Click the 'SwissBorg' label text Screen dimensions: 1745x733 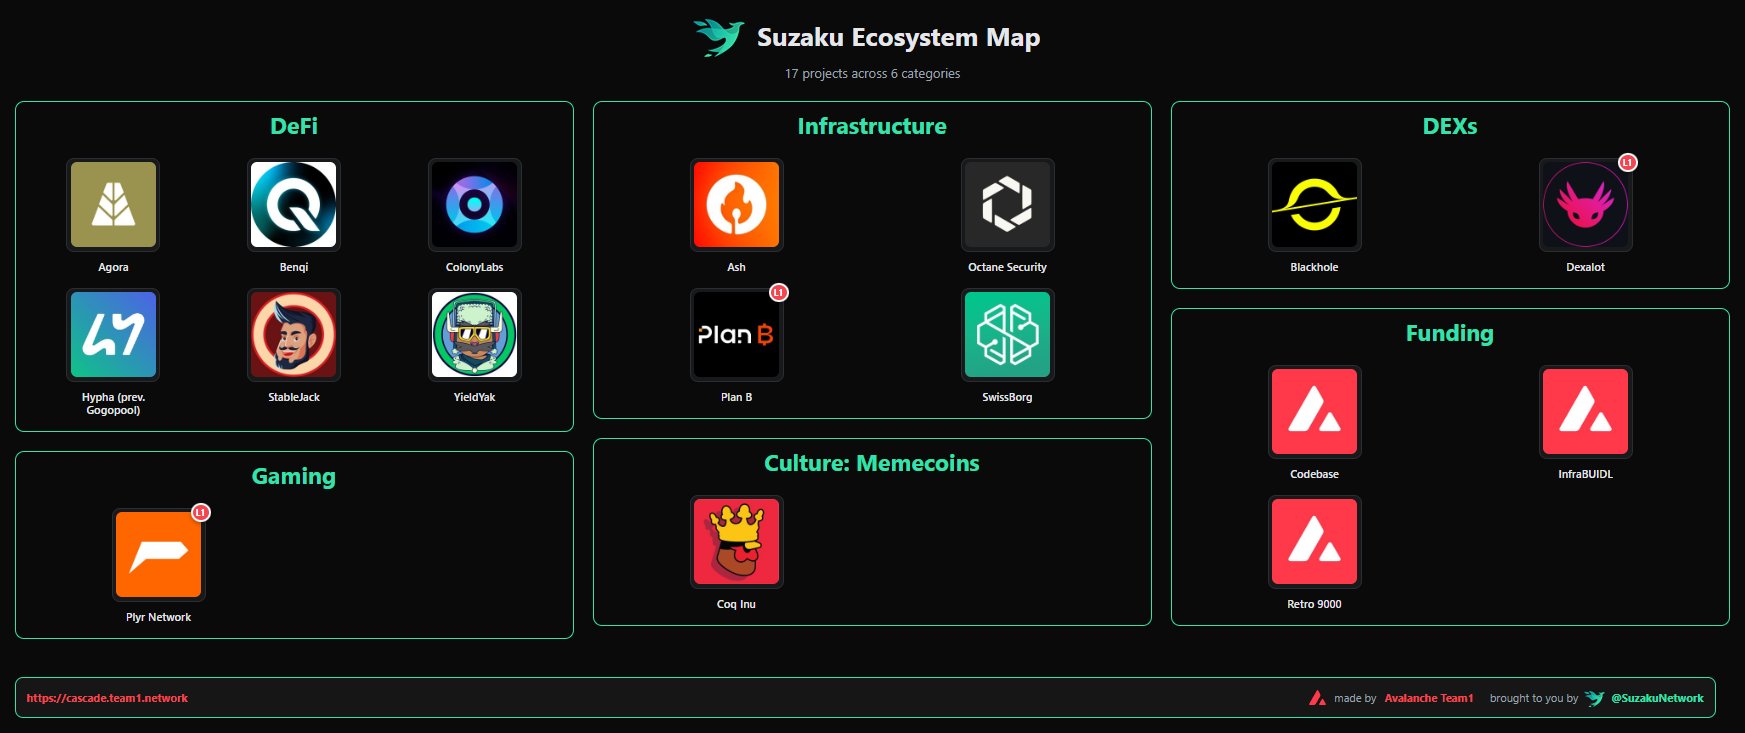click(x=1008, y=397)
